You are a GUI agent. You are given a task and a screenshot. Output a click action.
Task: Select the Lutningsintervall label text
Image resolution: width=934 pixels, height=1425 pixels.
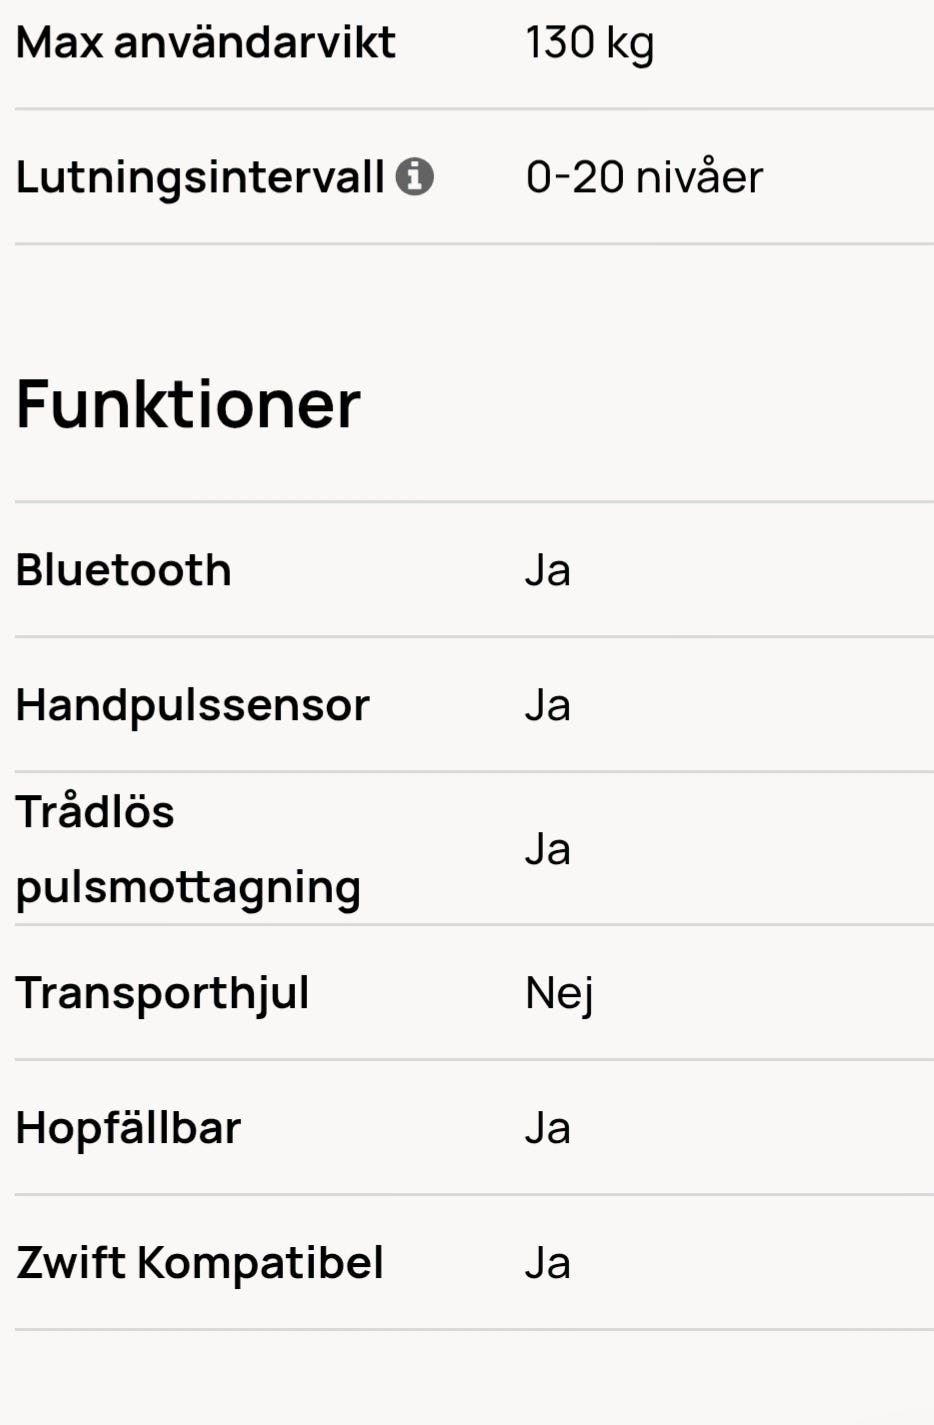(x=200, y=178)
